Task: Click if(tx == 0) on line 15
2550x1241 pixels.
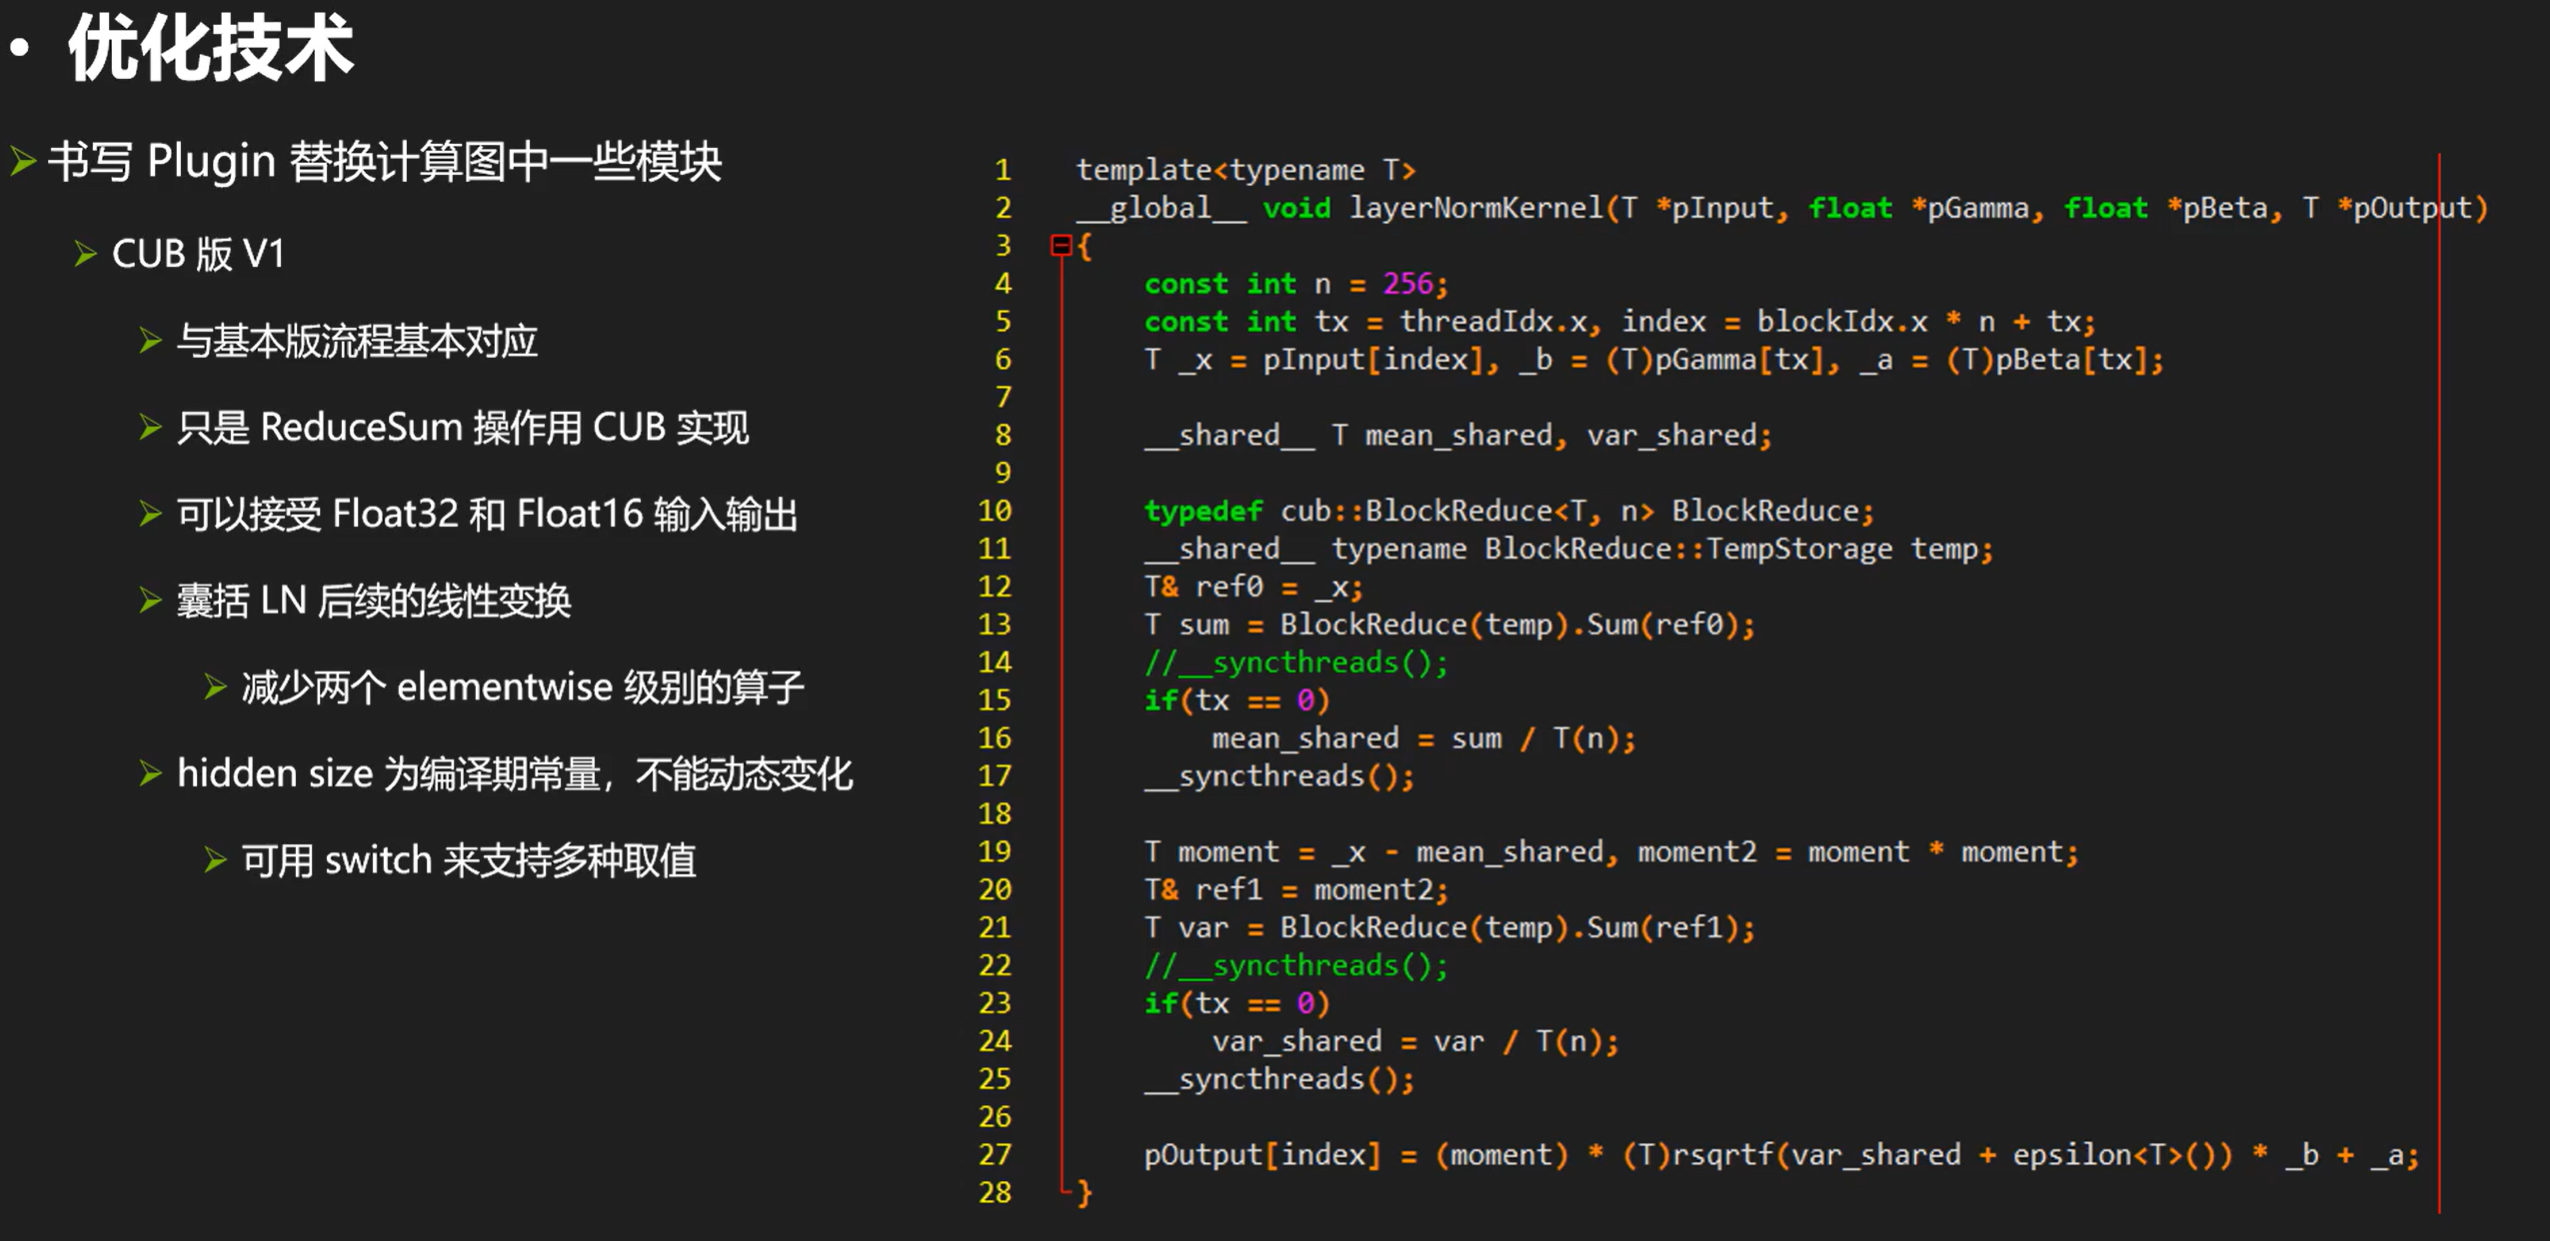Action: (1237, 700)
